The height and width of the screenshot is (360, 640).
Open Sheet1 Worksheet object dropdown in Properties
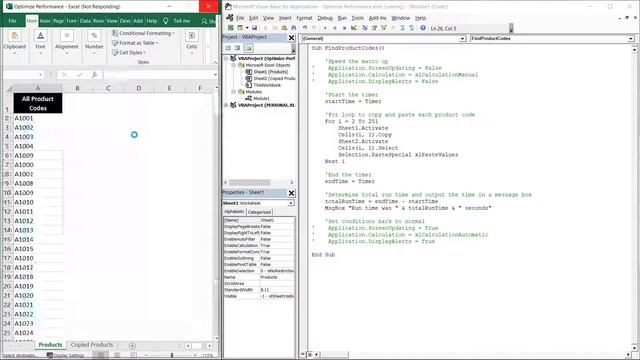coord(291,203)
